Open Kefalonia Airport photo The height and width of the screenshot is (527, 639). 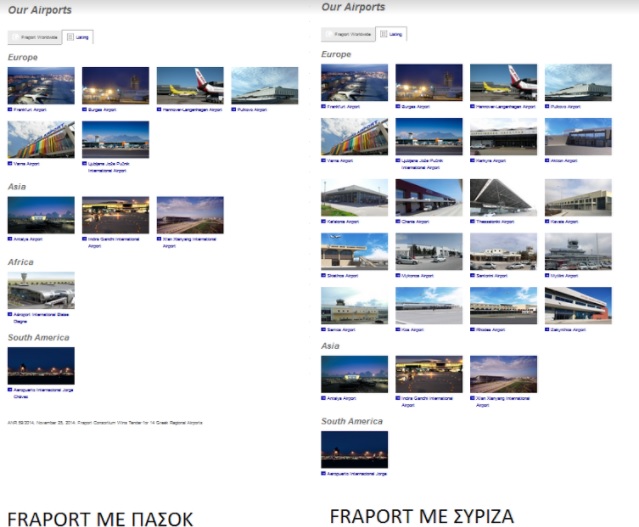click(355, 197)
